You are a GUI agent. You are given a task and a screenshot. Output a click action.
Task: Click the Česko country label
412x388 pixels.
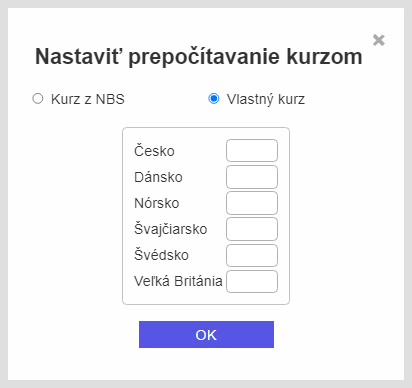coord(154,151)
